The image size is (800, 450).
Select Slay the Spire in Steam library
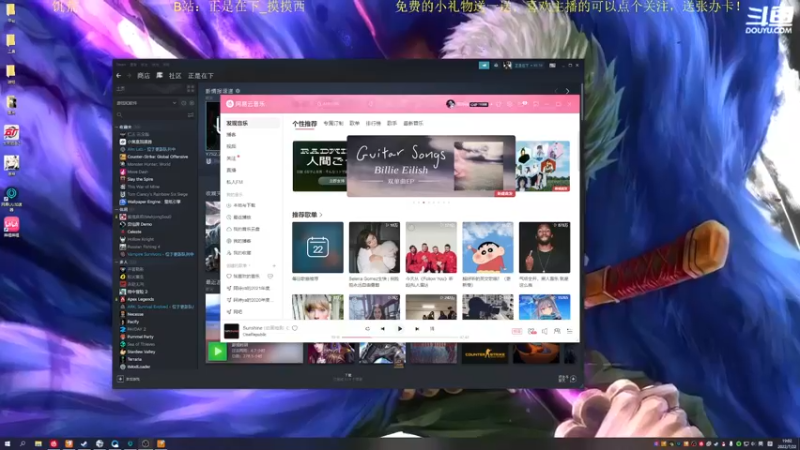[140, 179]
